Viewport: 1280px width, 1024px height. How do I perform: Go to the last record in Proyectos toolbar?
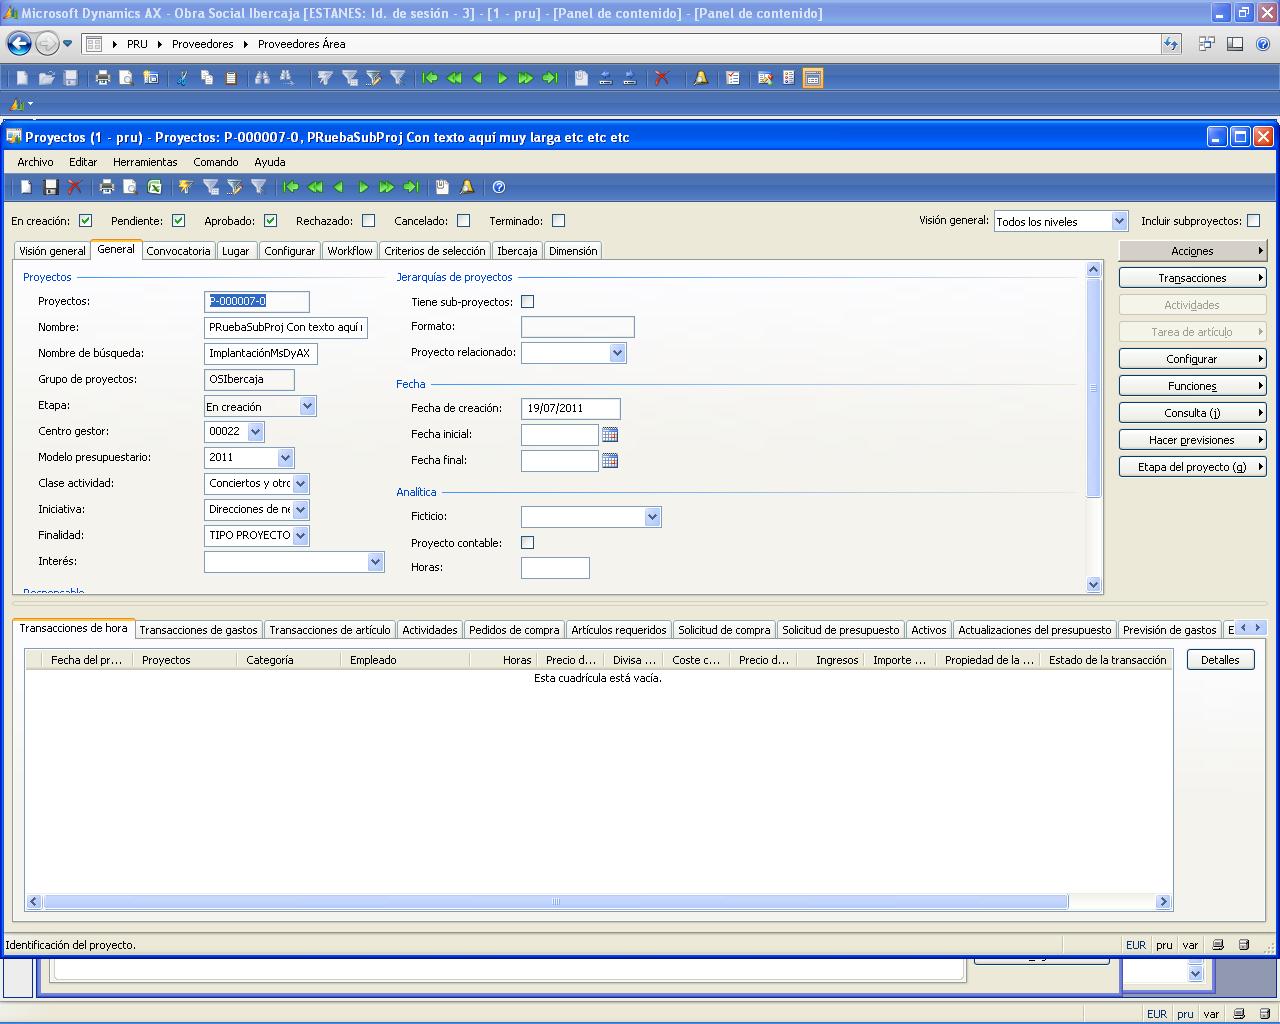(x=411, y=187)
